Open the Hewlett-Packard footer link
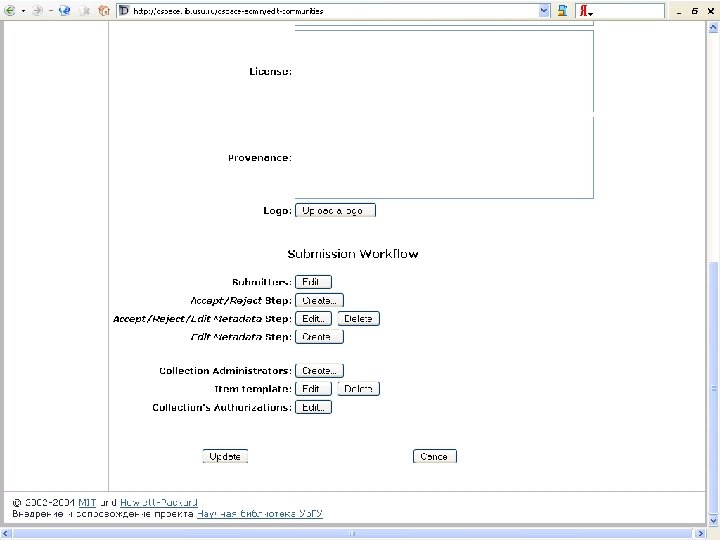This screenshot has height=540, width=720. [159, 503]
